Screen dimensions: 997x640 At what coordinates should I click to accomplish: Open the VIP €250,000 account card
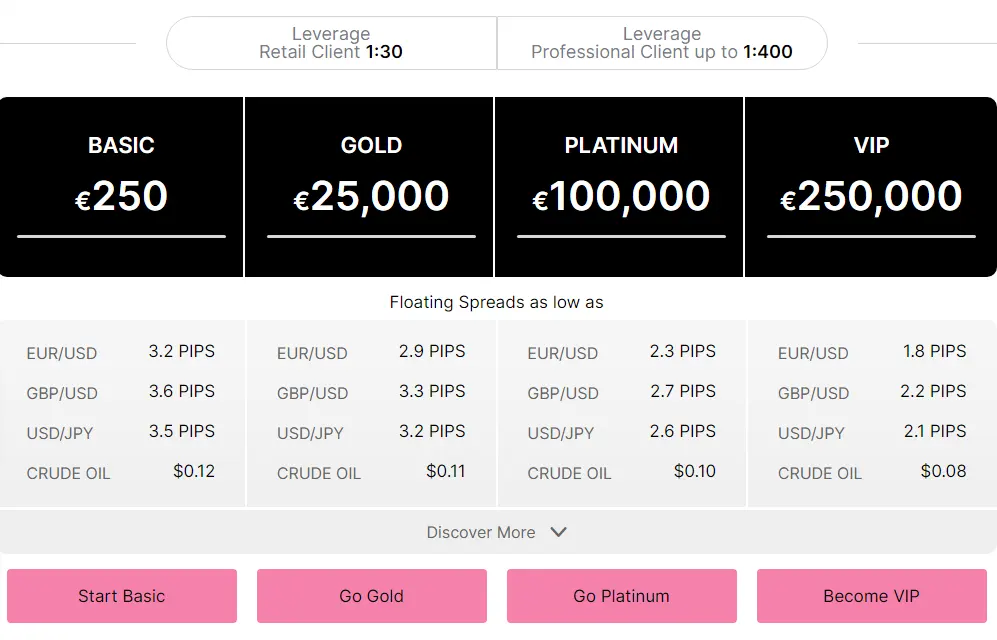click(x=871, y=186)
